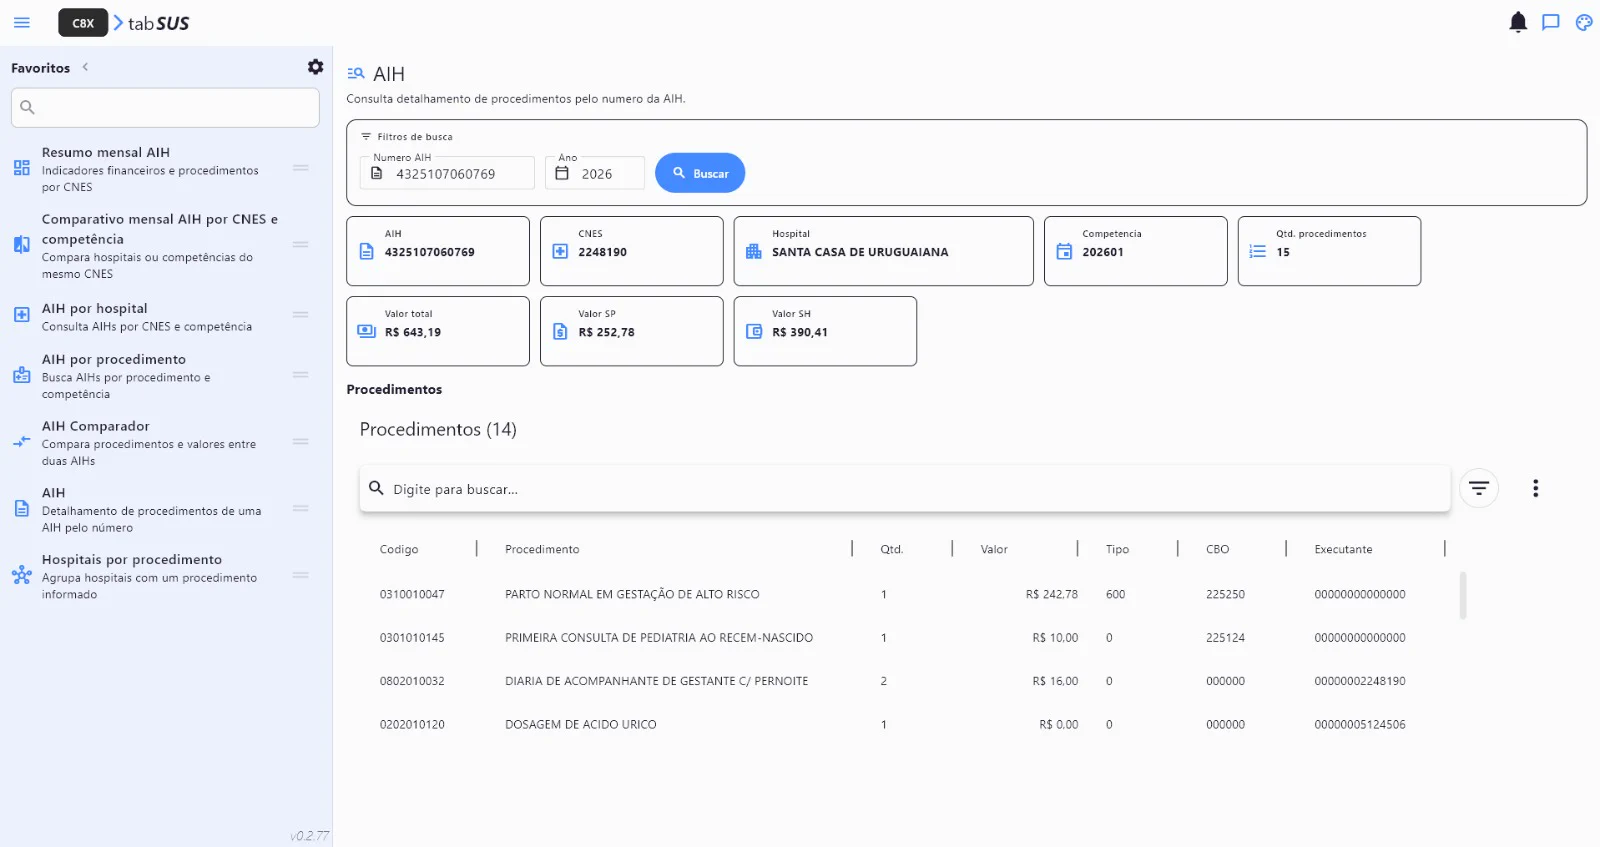Image resolution: width=1600 pixels, height=847 pixels.
Task: Sort by Executante column header
Action: coord(1343,549)
